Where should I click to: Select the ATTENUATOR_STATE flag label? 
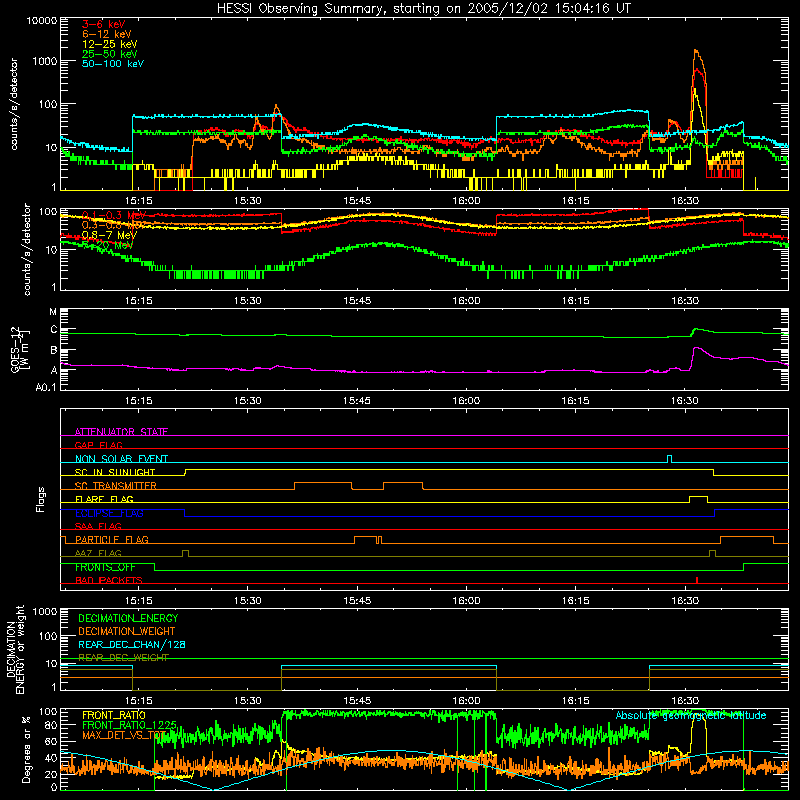tap(121, 432)
